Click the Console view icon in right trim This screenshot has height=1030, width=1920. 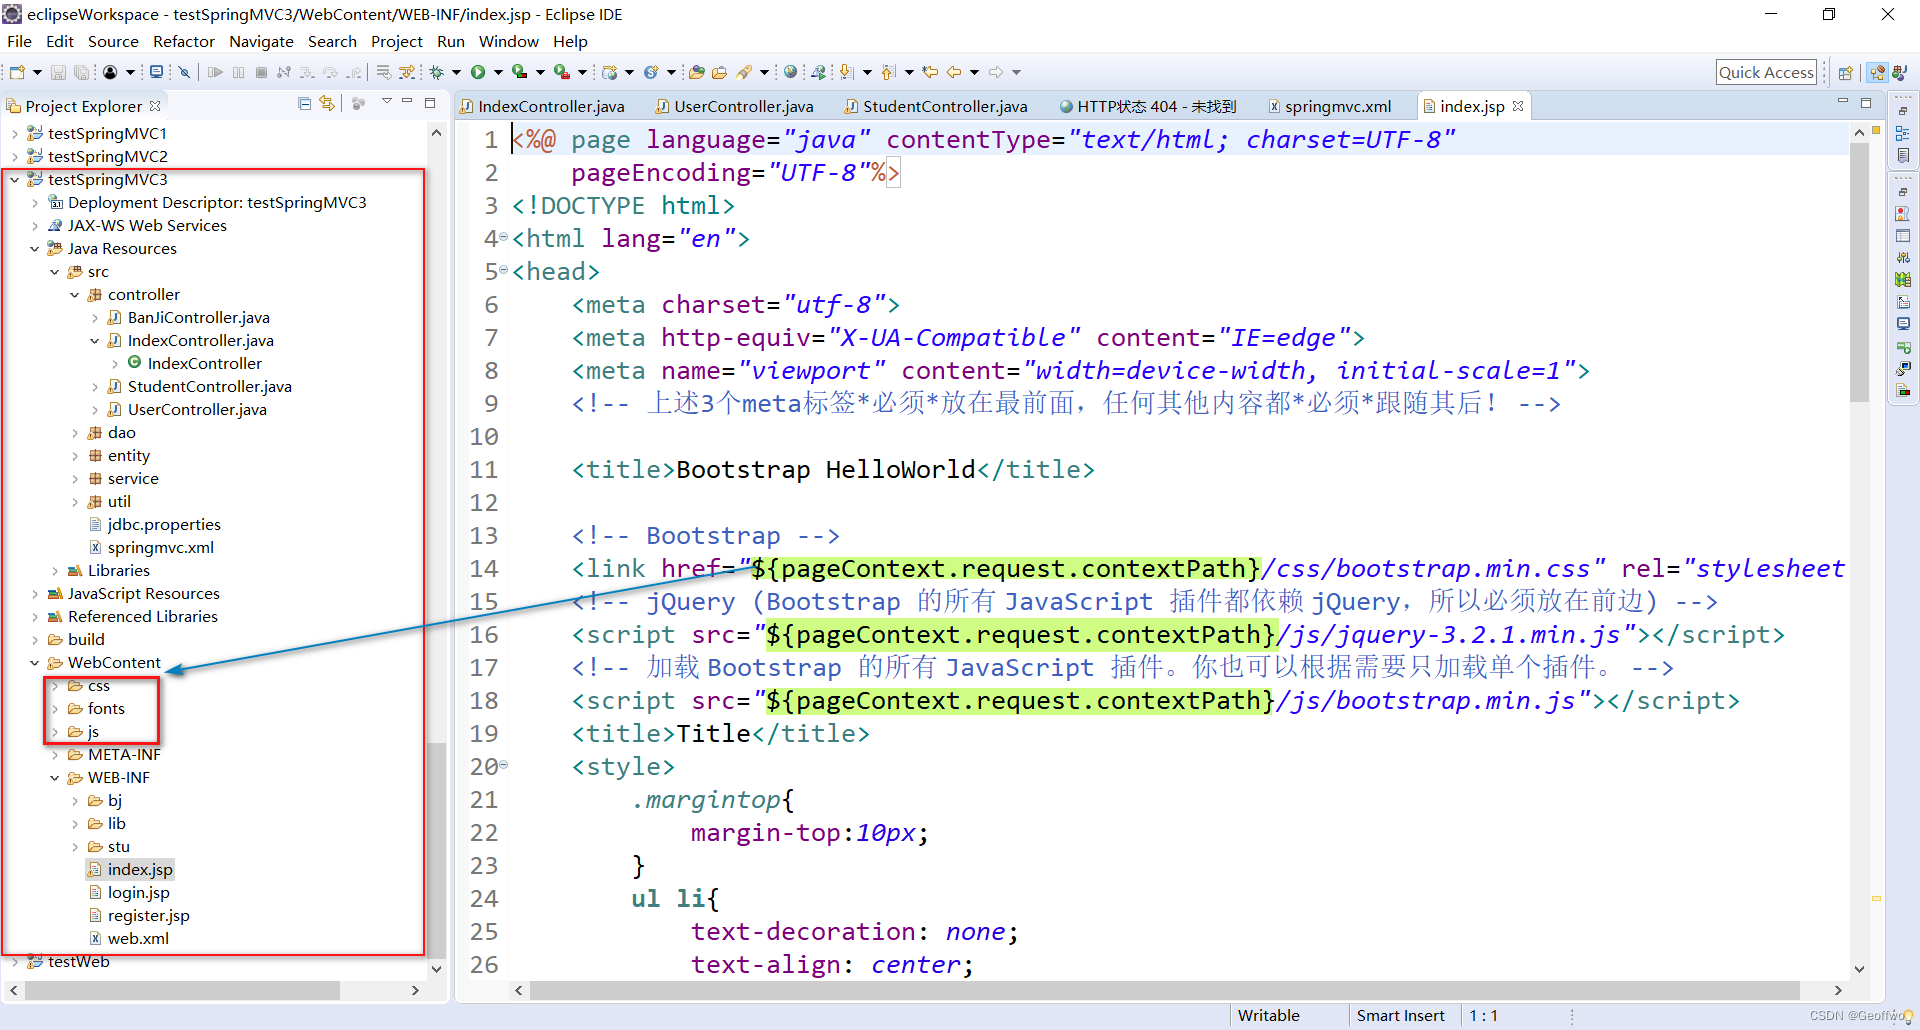coord(1903,324)
